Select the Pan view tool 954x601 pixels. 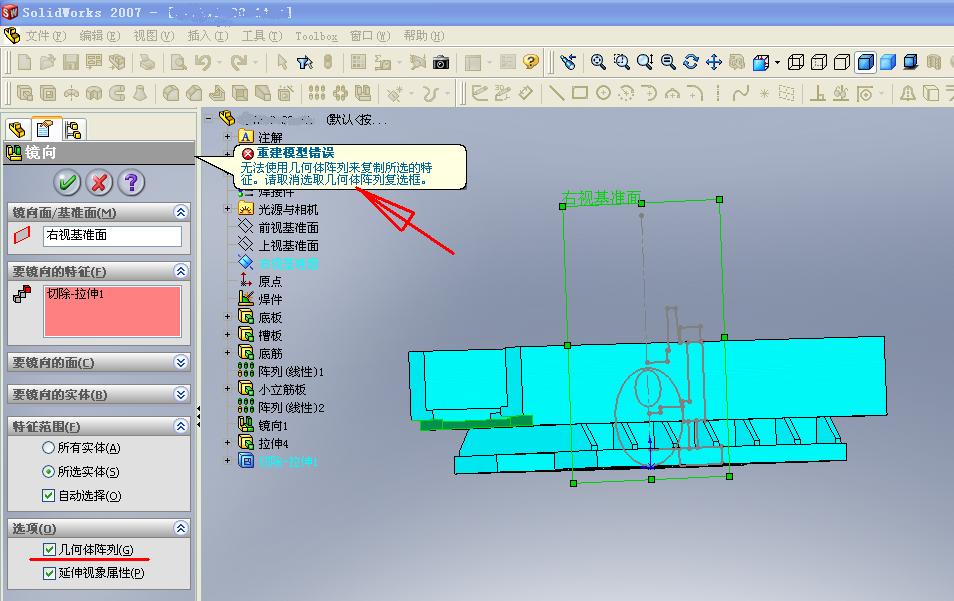714,62
